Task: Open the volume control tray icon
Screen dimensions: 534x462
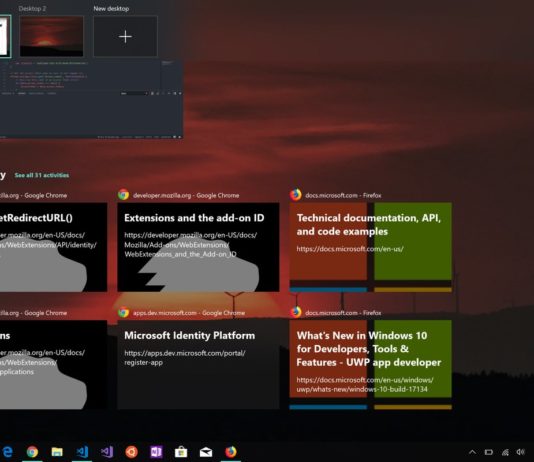Action: pos(521,452)
